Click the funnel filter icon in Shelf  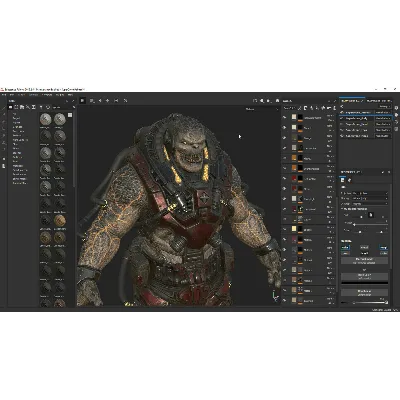41,107
